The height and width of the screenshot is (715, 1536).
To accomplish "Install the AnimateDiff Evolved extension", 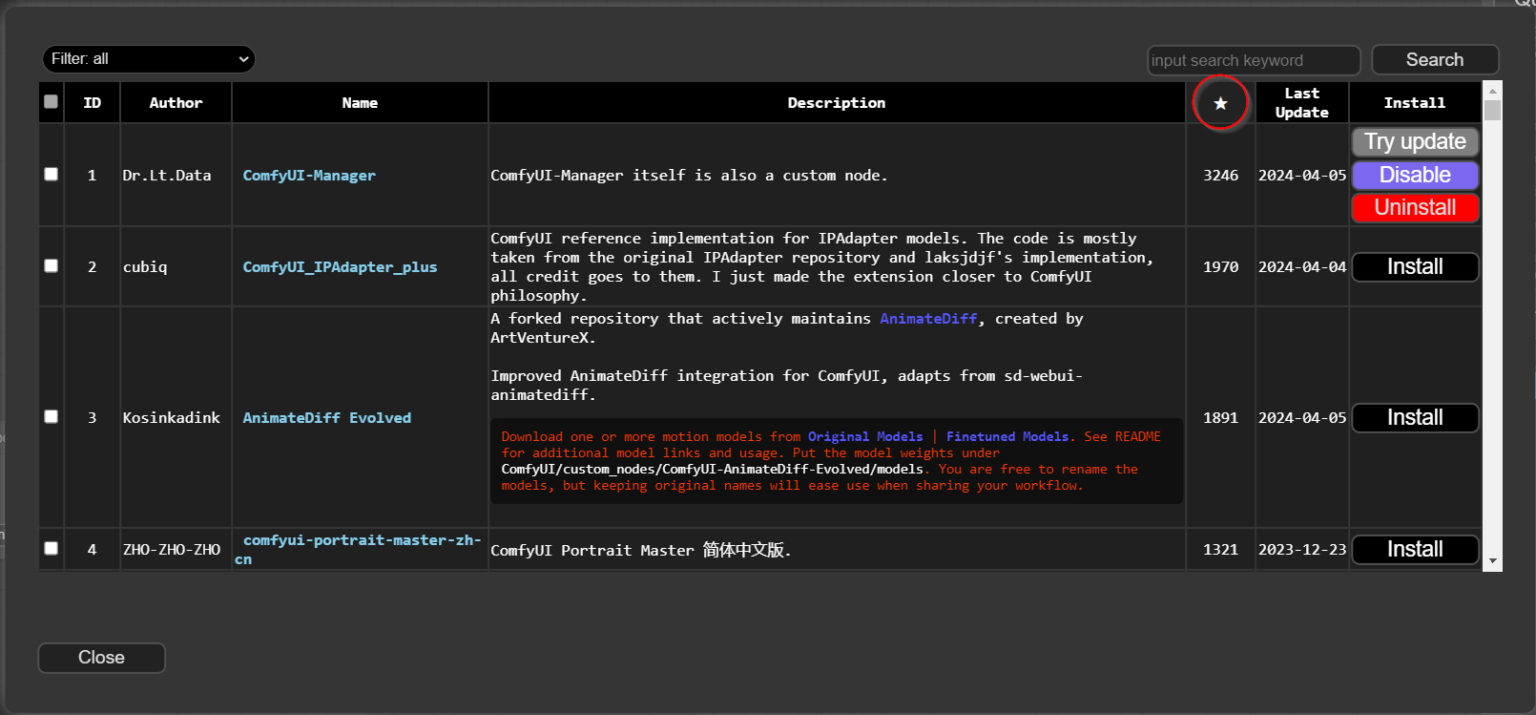I will point(1415,417).
